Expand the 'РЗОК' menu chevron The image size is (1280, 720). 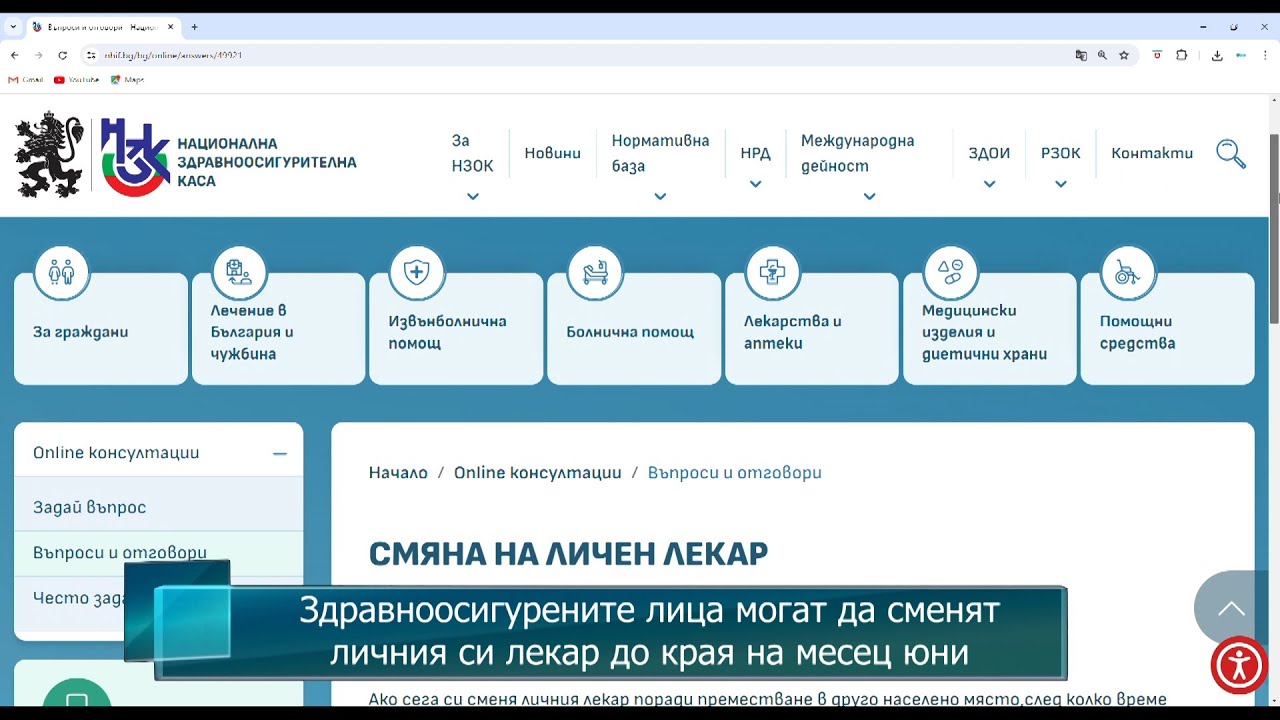click(1060, 183)
